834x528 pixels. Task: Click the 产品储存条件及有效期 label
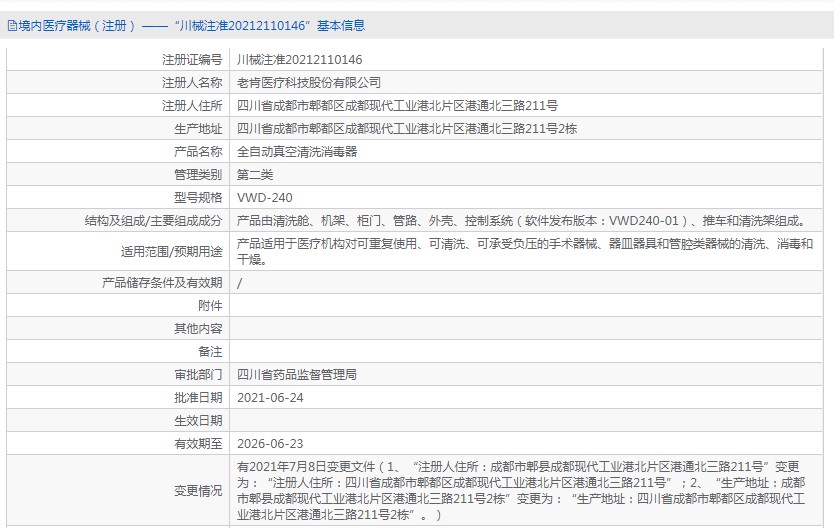coord(162,282)
